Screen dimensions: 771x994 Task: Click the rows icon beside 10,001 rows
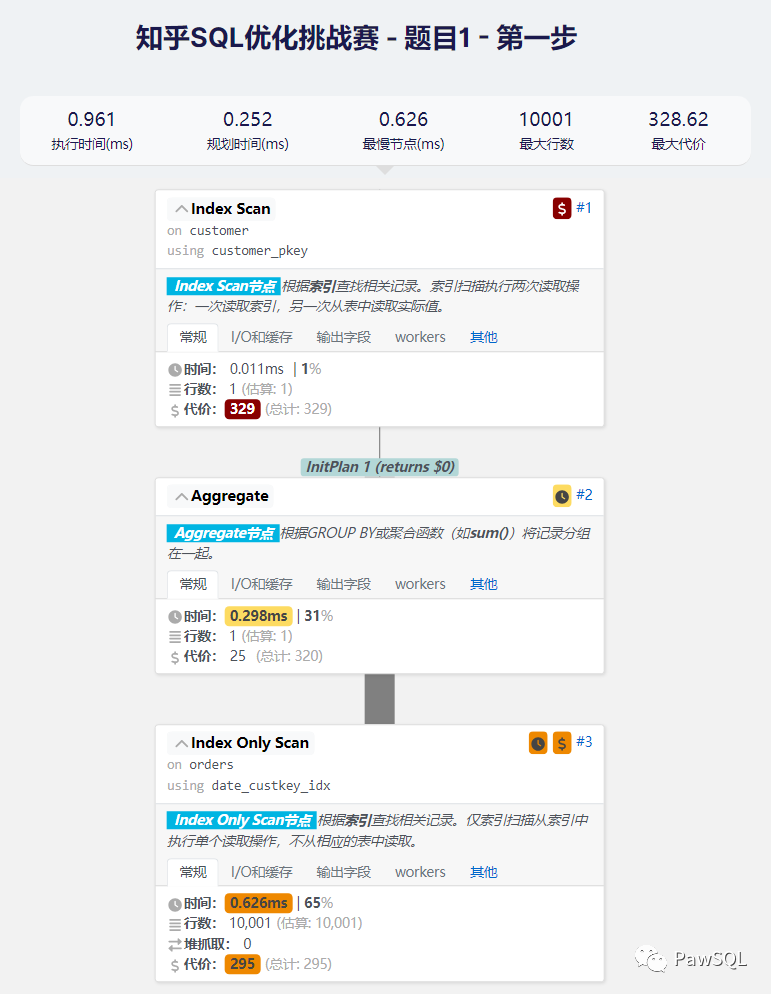tap(175, 924)
